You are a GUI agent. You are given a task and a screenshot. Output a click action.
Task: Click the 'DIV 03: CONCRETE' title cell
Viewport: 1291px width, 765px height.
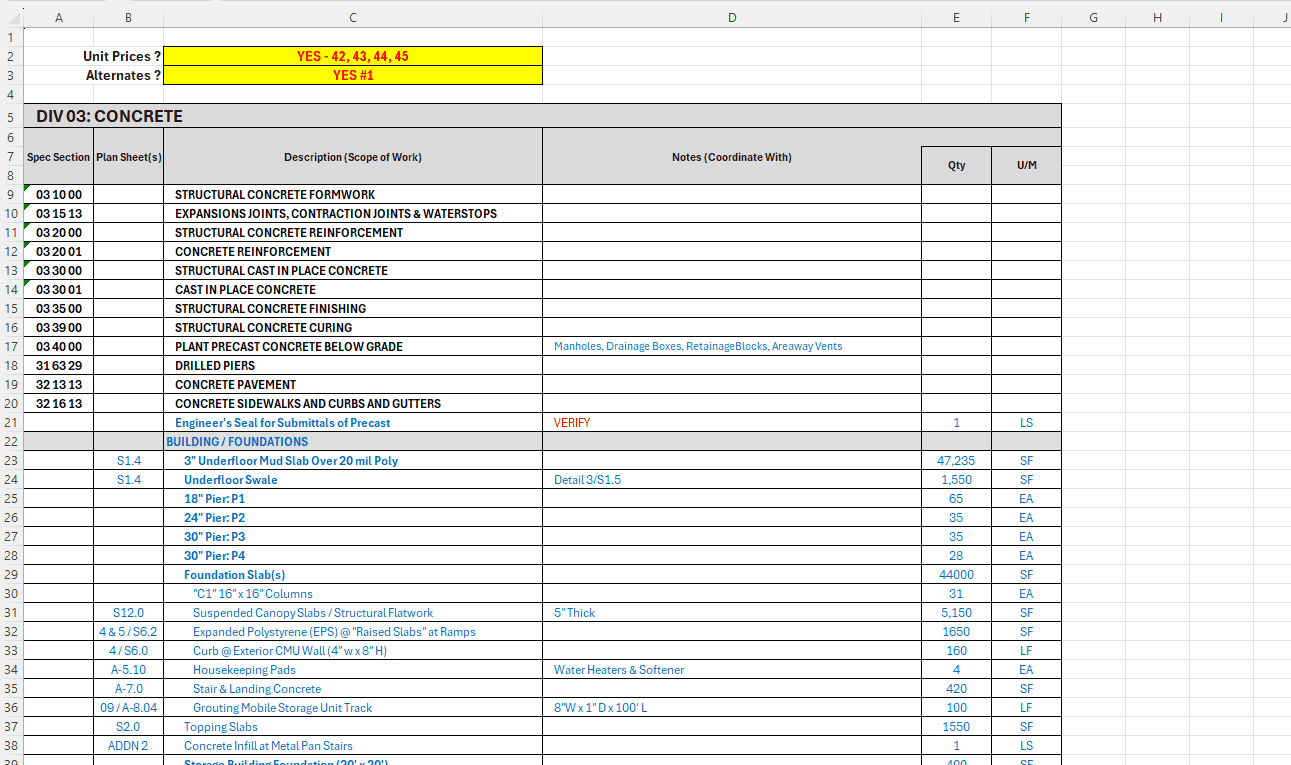[x=541, y=116]
